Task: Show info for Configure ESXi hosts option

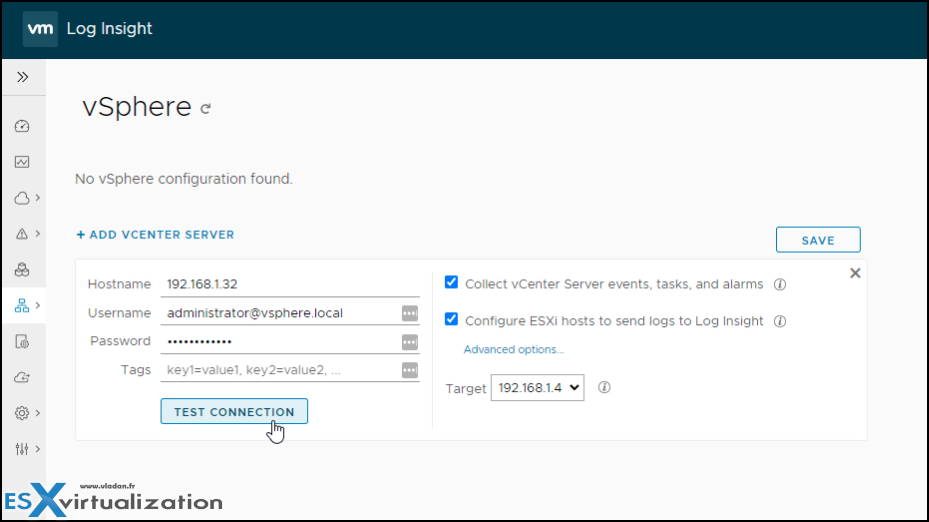Action: [x=780, y=321]
